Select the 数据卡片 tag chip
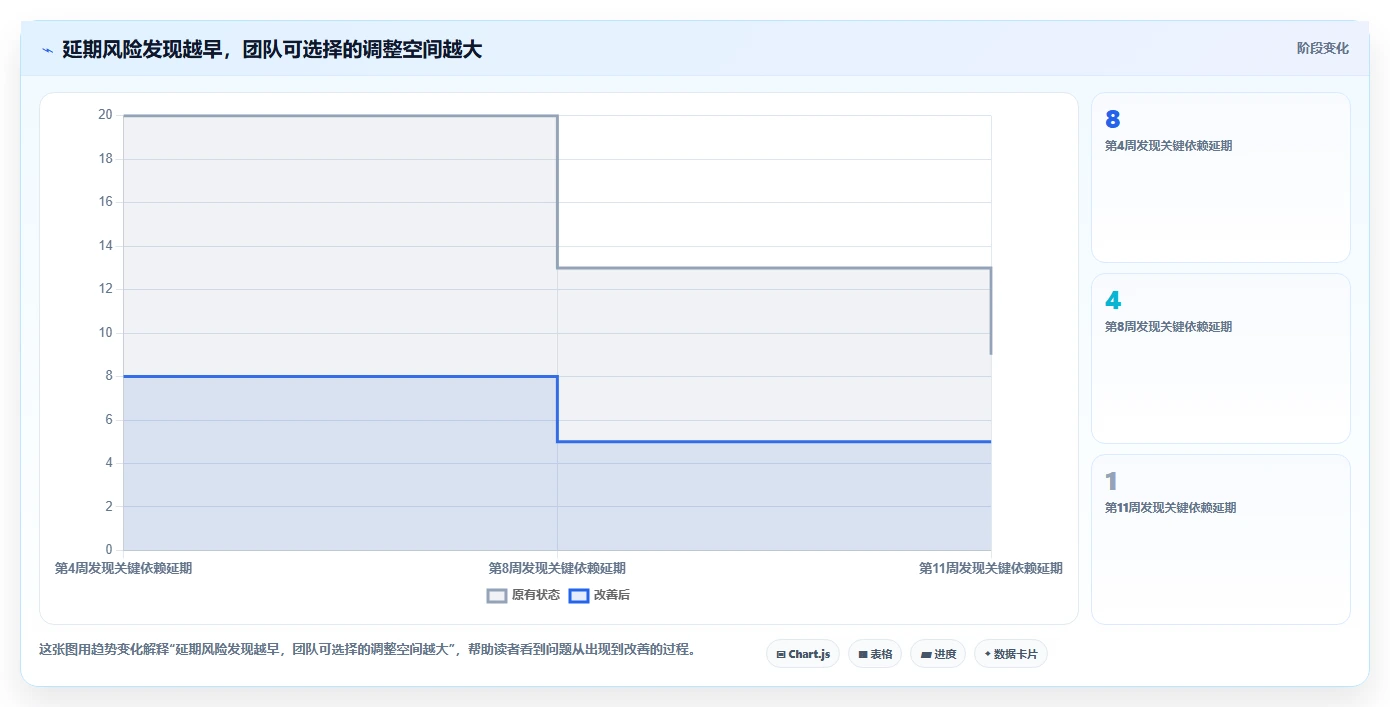The height and width of the screenshot is (707, 1390). click(1011, 654)
